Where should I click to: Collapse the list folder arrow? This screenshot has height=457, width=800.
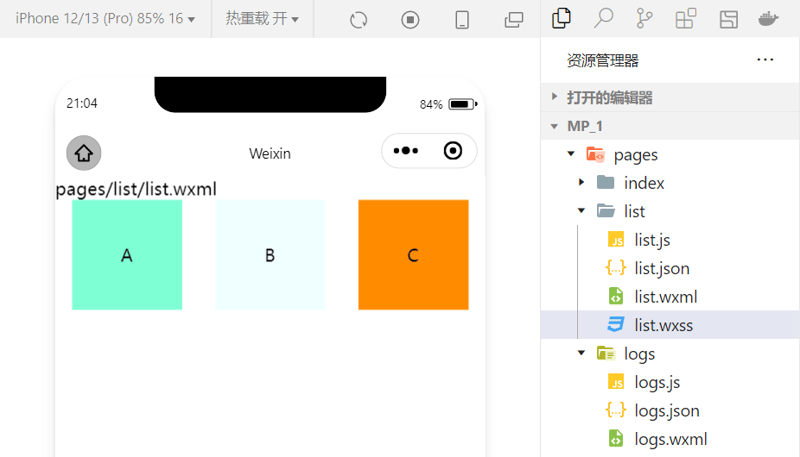(581, 211)
